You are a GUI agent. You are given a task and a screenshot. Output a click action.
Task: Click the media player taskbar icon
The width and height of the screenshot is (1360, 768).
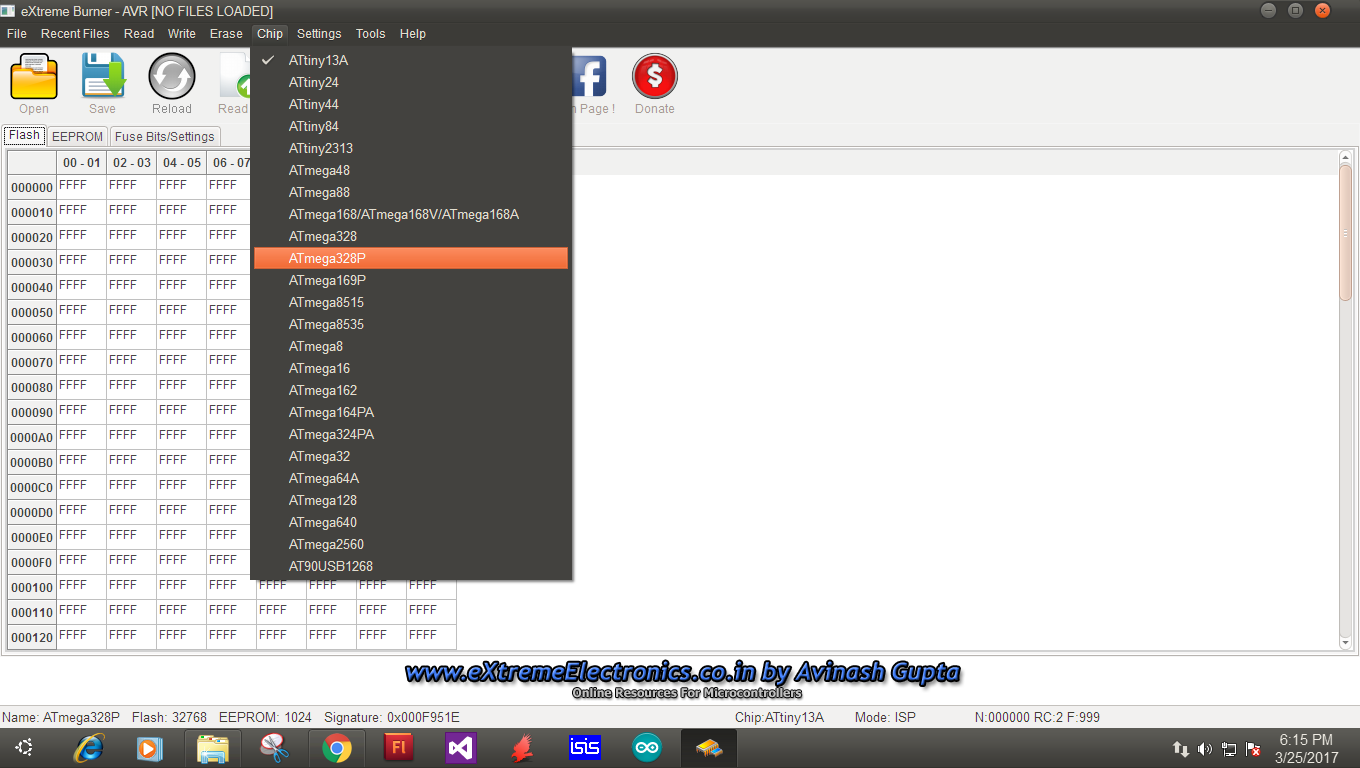[149, 748]
